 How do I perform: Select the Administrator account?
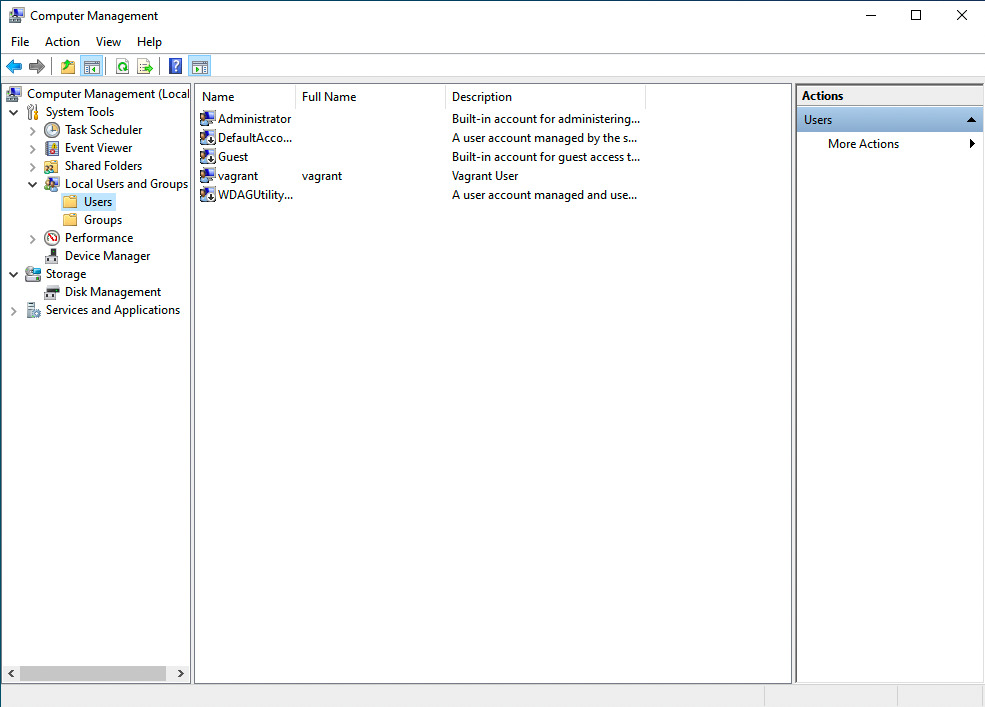coord(253,118)
